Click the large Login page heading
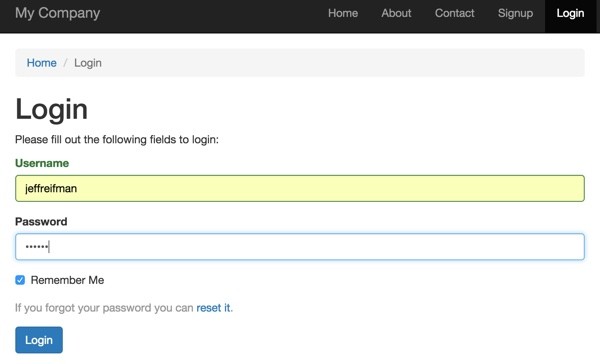The height and width of the screenshot is (364, 600). 51,109
